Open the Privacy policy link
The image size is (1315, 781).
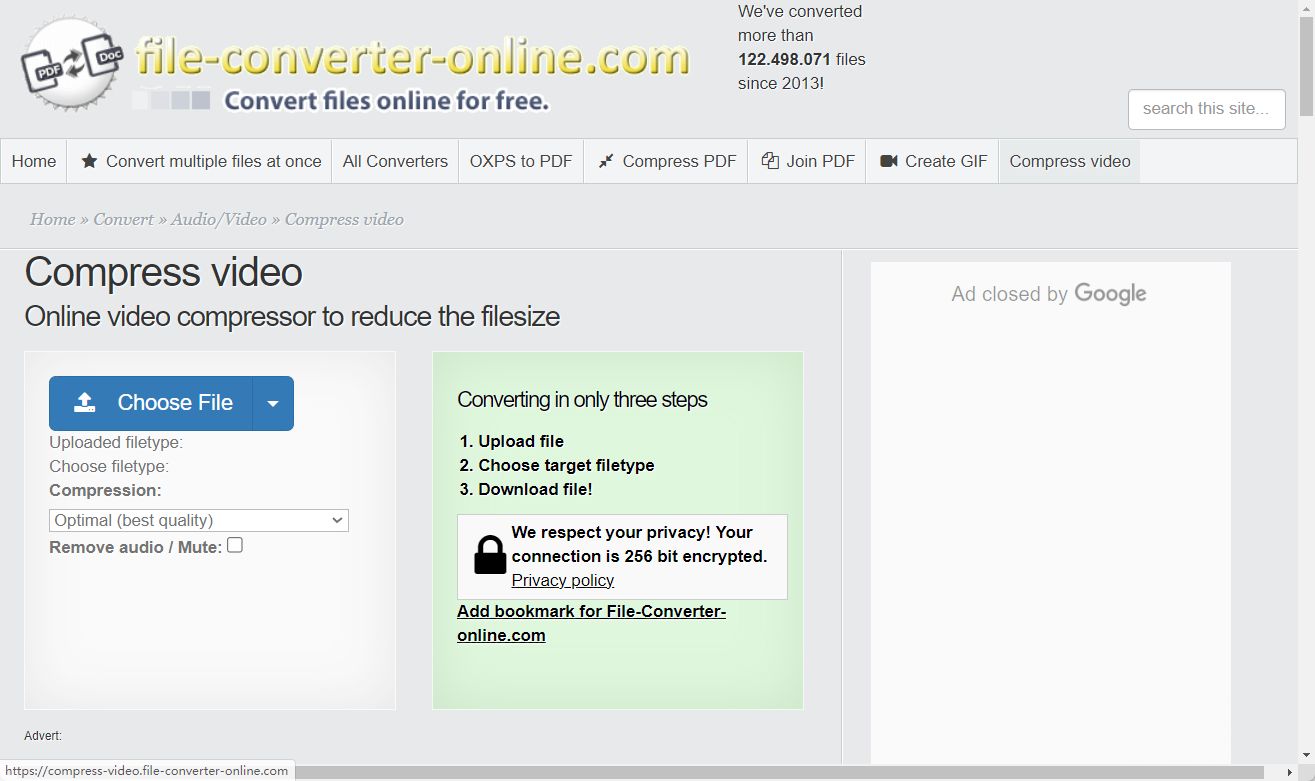563,580
